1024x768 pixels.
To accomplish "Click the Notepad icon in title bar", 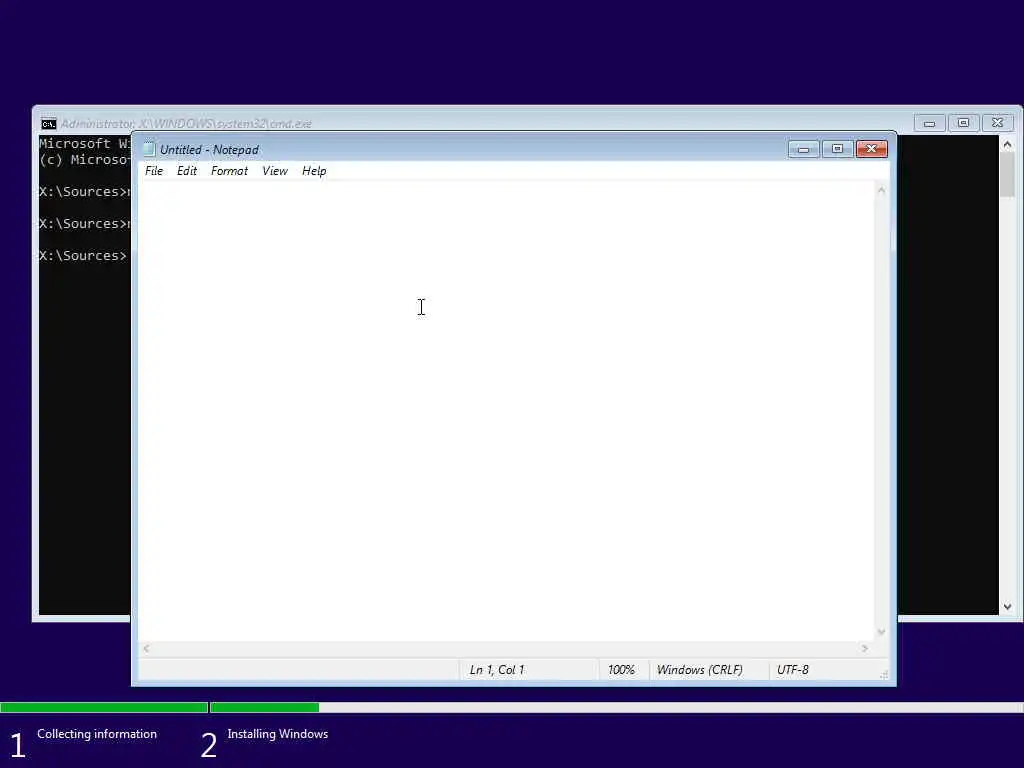I will pyautogui.click(x=149, y=150).
